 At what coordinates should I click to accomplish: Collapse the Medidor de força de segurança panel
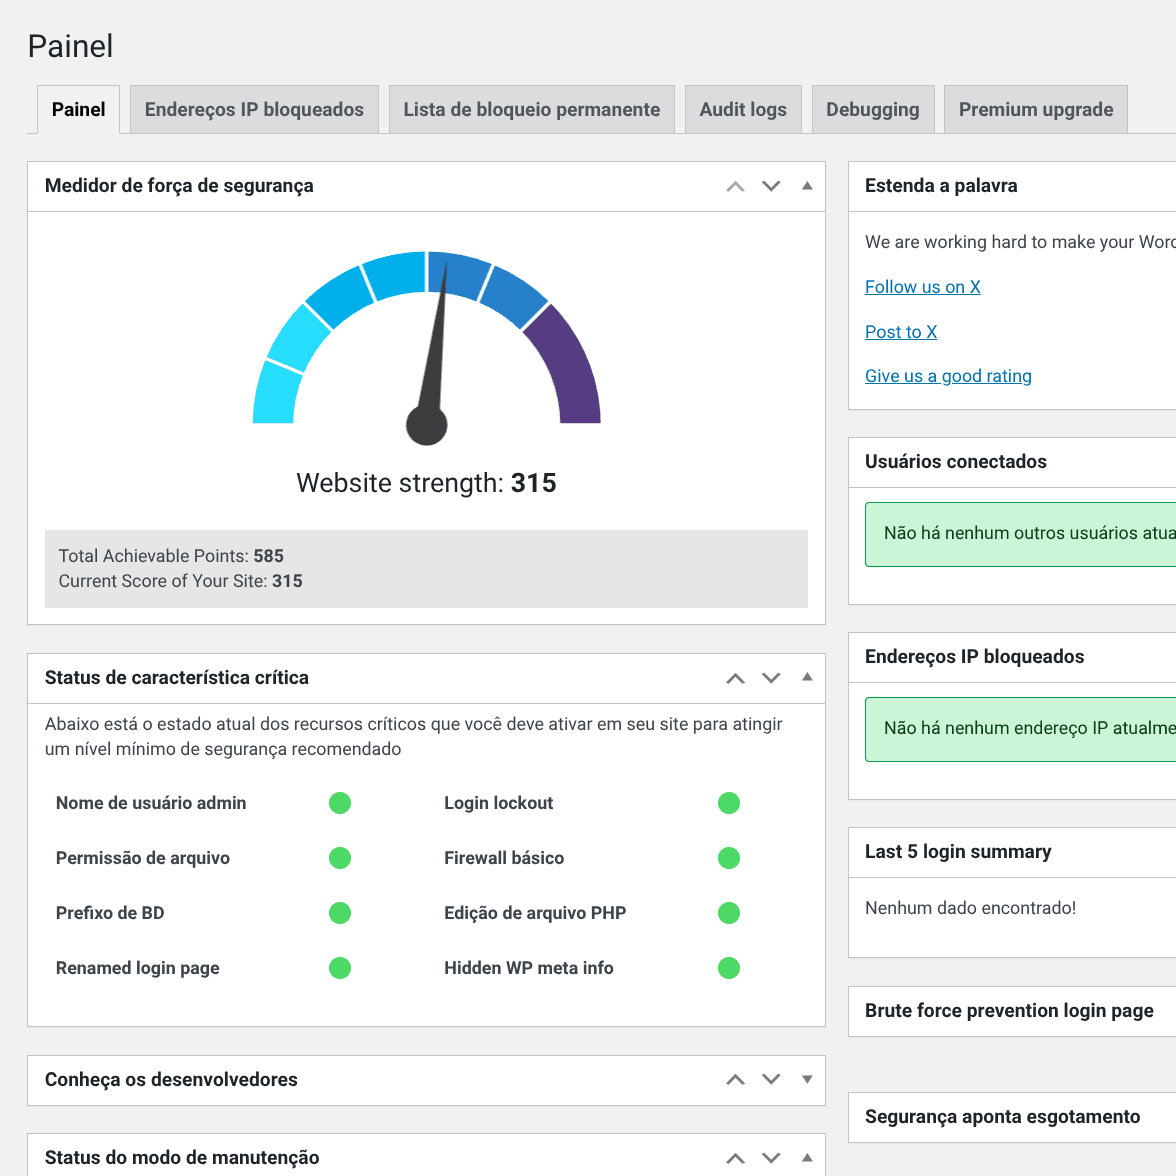coord(806,186)
